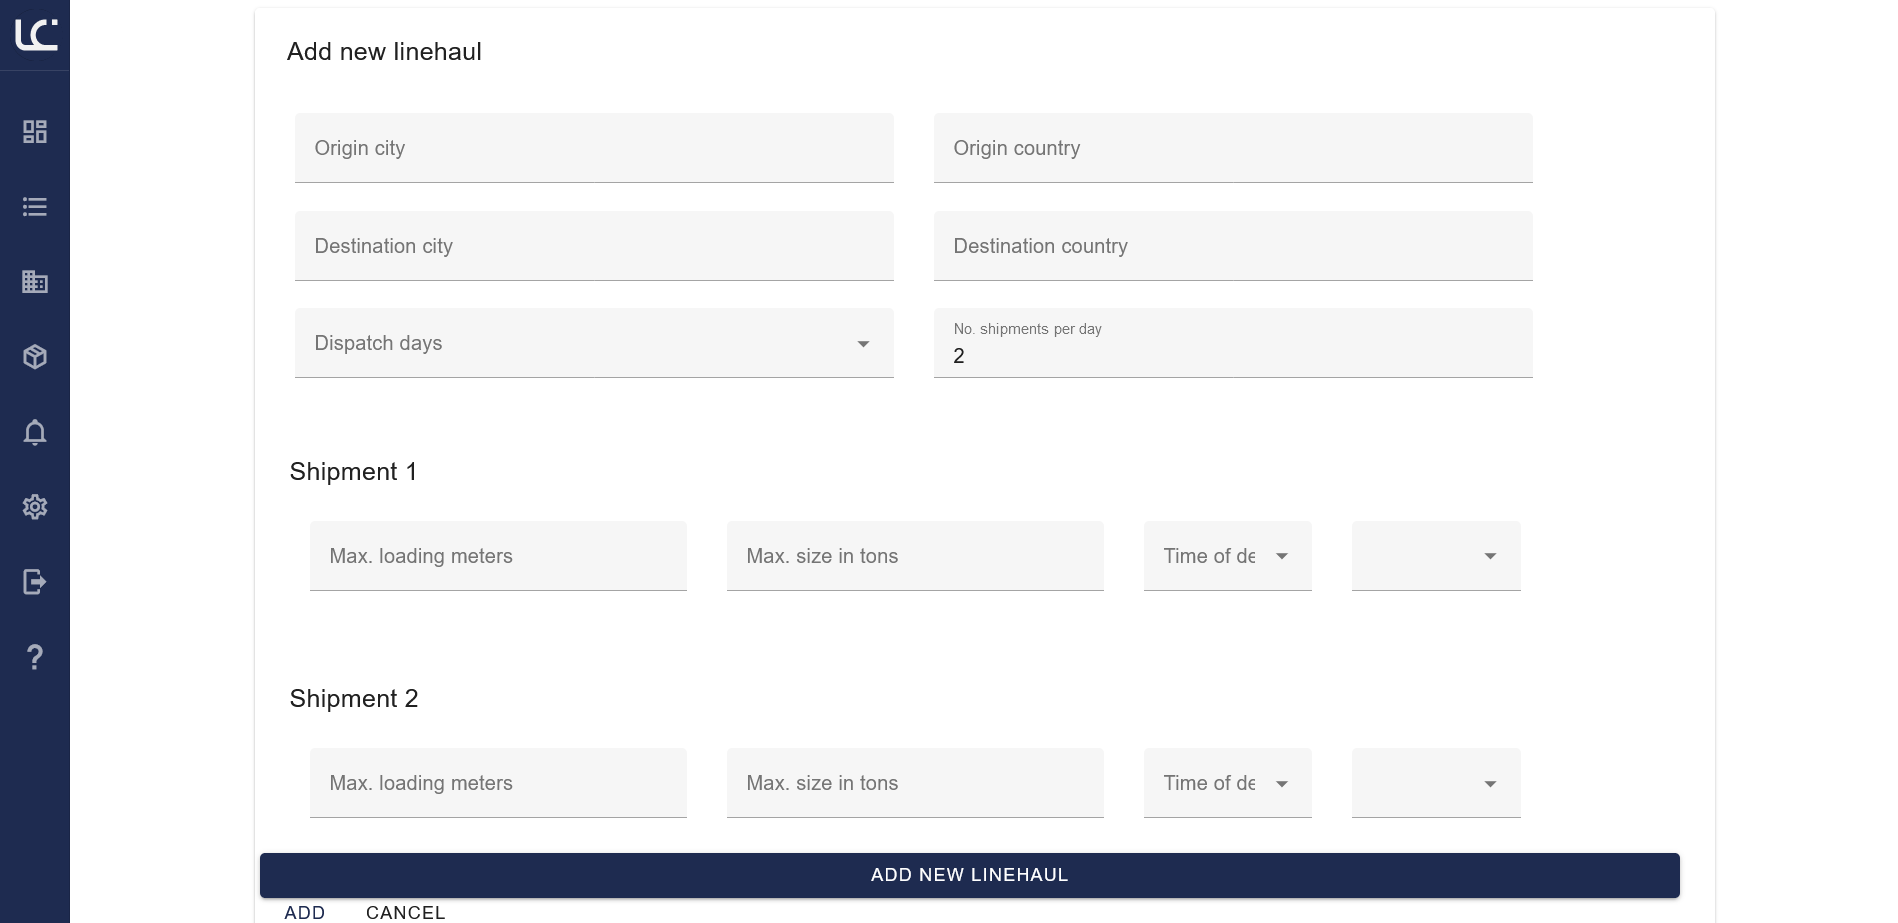Click the logout icon in sidebar
Viewport: 1898px width, 923px height.
click(x=35, y=582)
